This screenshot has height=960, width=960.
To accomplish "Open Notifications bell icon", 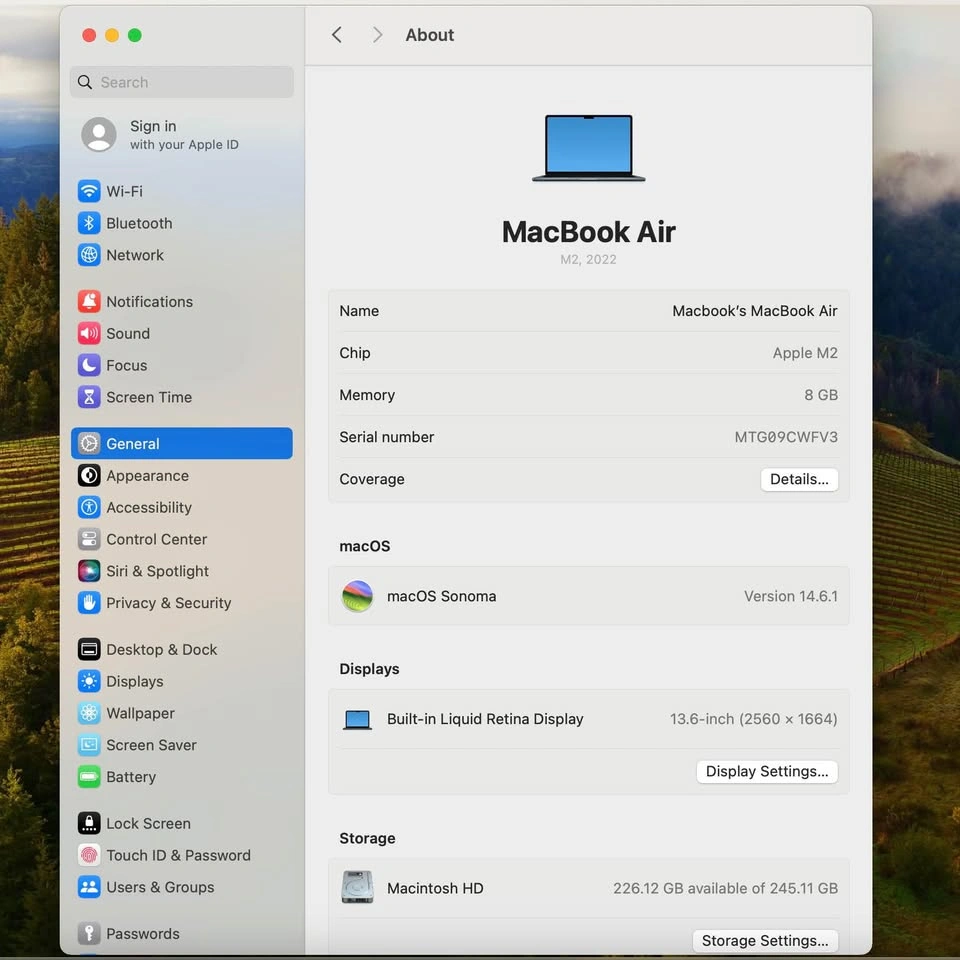I will (89, 301).
